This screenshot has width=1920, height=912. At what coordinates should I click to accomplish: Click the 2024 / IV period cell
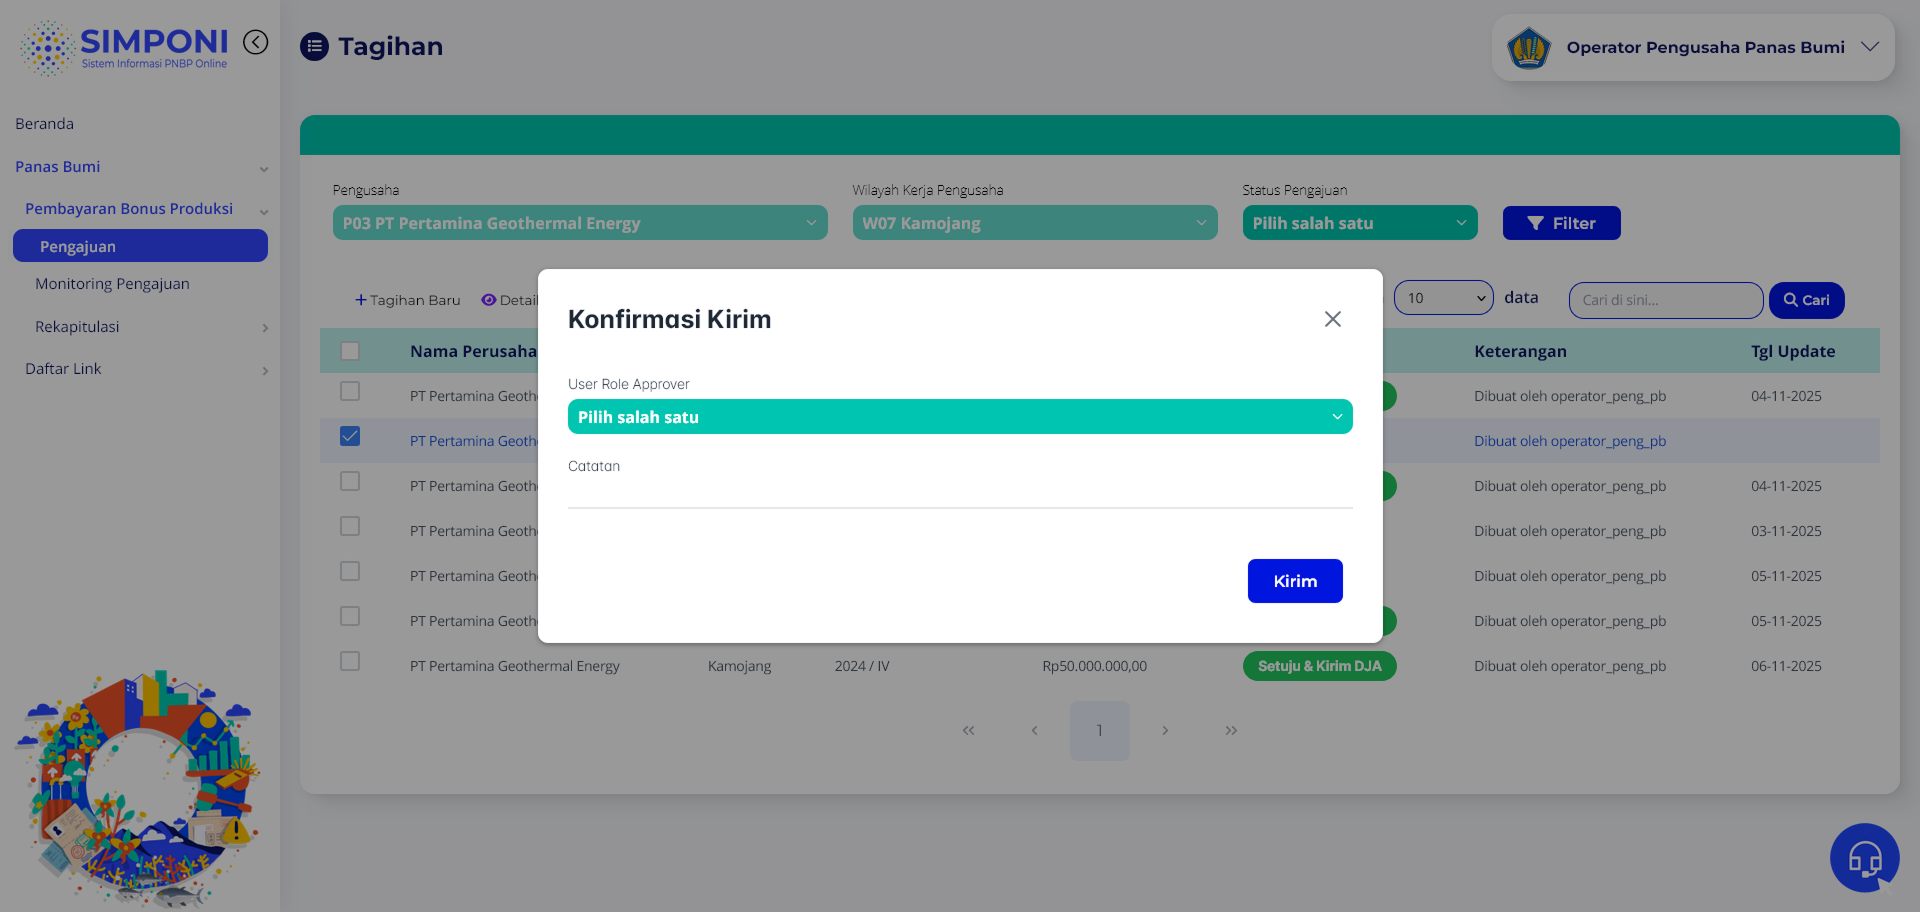[862, 666]
